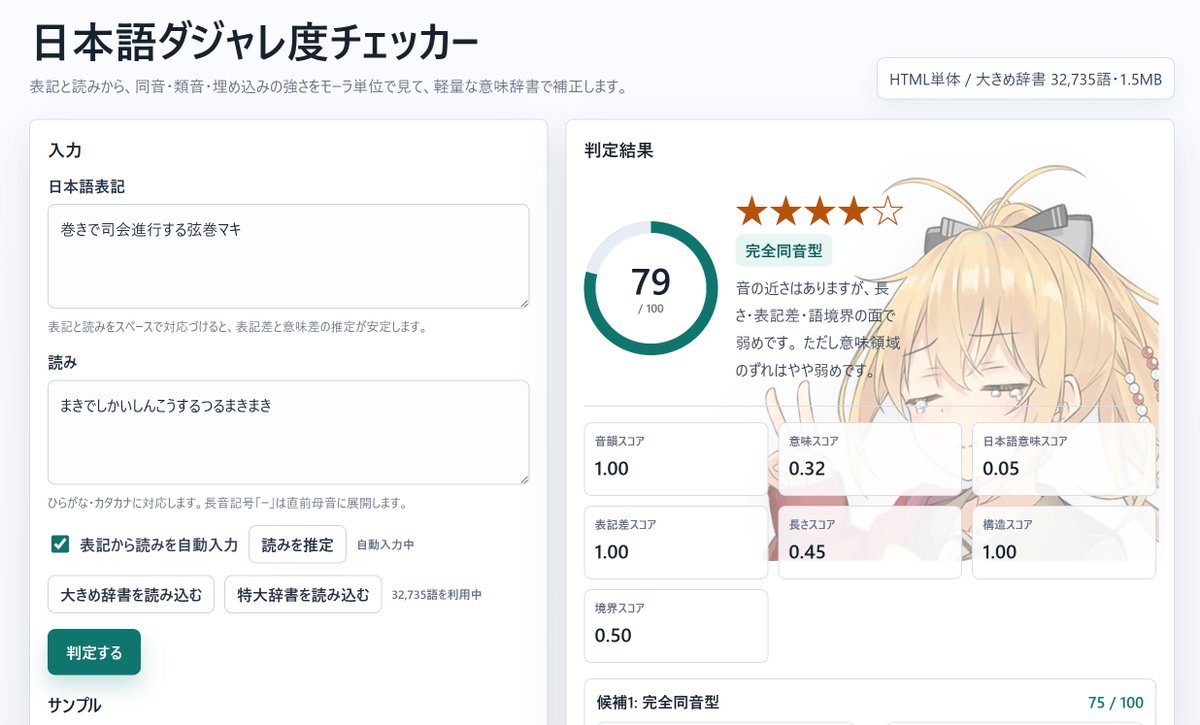
Task: Click the サンプル section heading
Action: click(75, 704)
